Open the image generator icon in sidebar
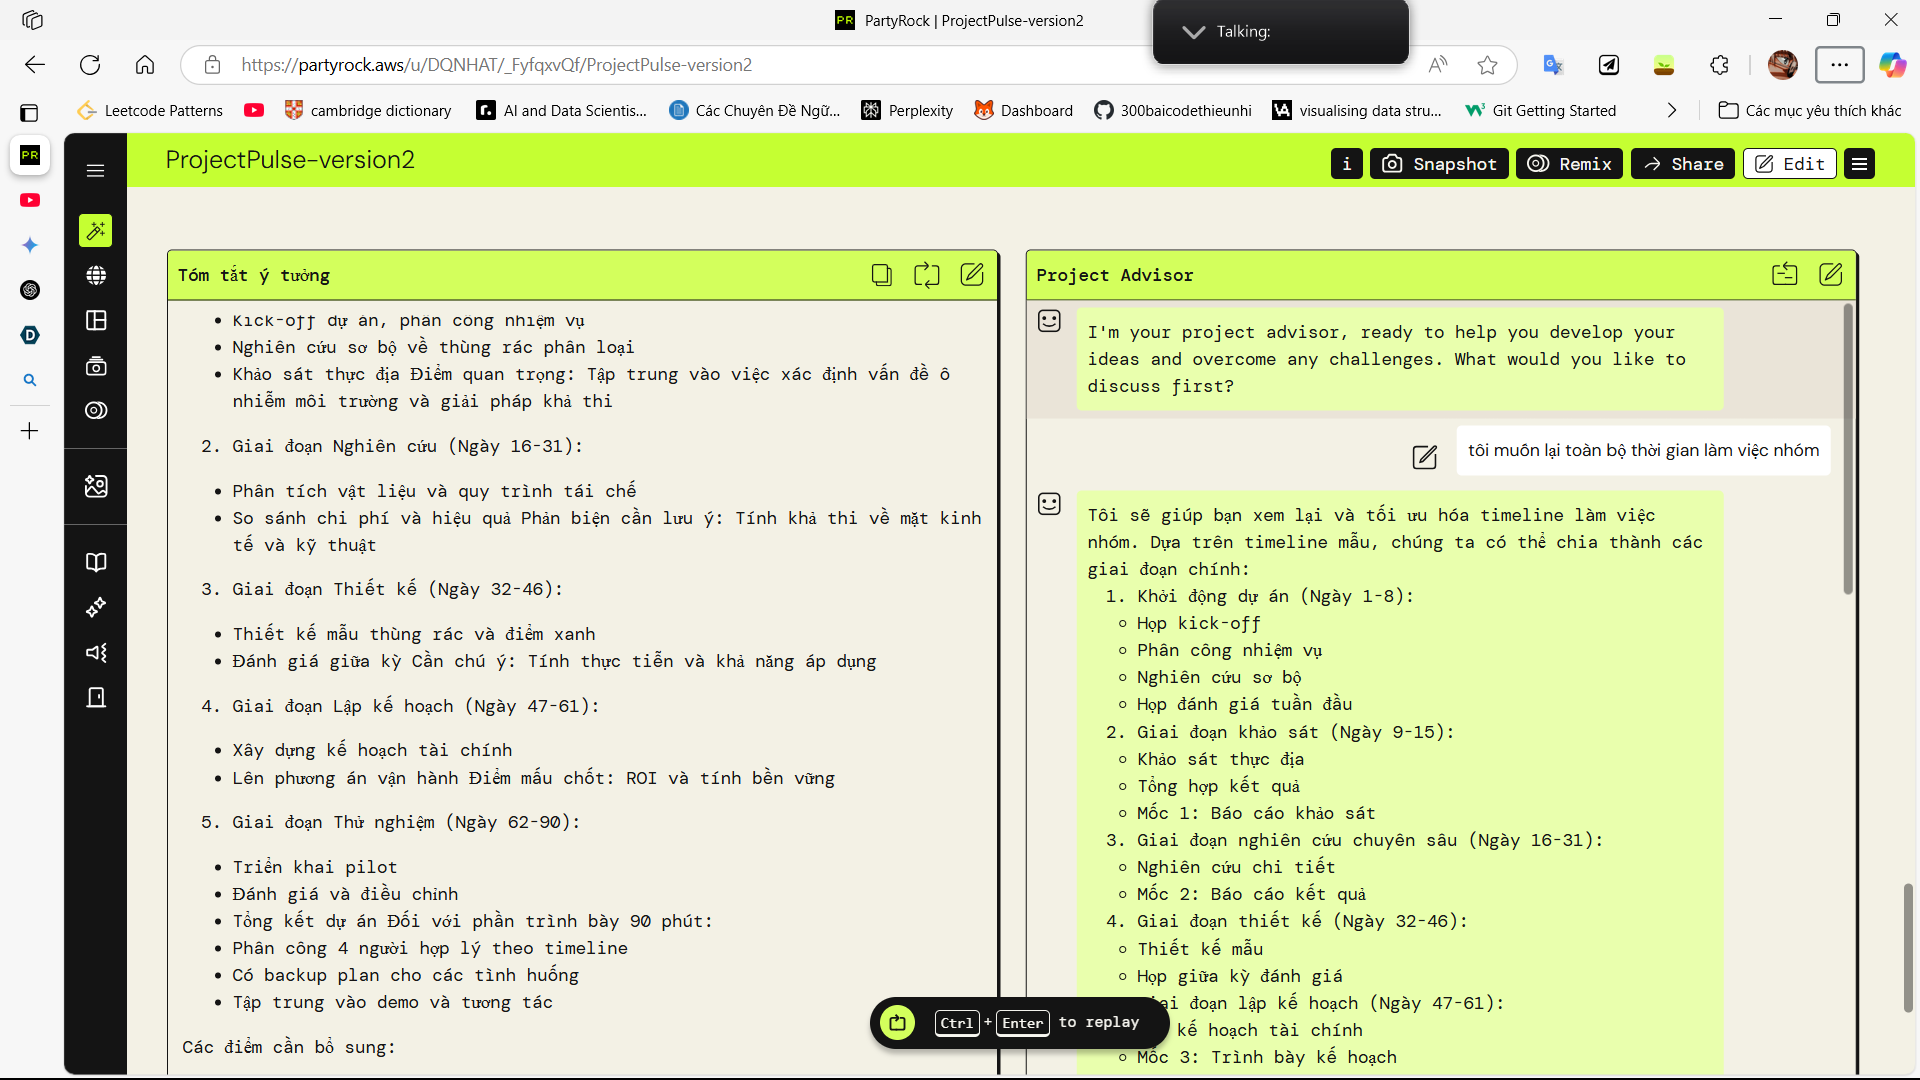 [95, 486]
